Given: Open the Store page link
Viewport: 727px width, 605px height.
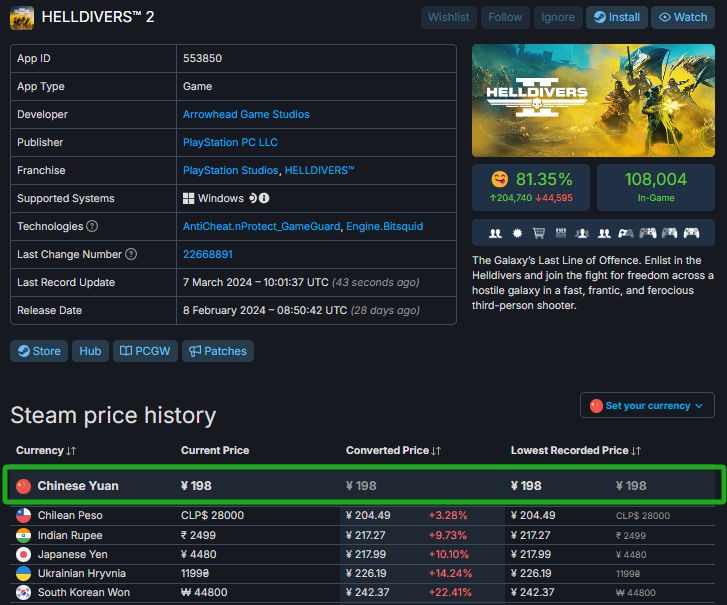Looking at the screenshot, I should [x=38, y=351].
